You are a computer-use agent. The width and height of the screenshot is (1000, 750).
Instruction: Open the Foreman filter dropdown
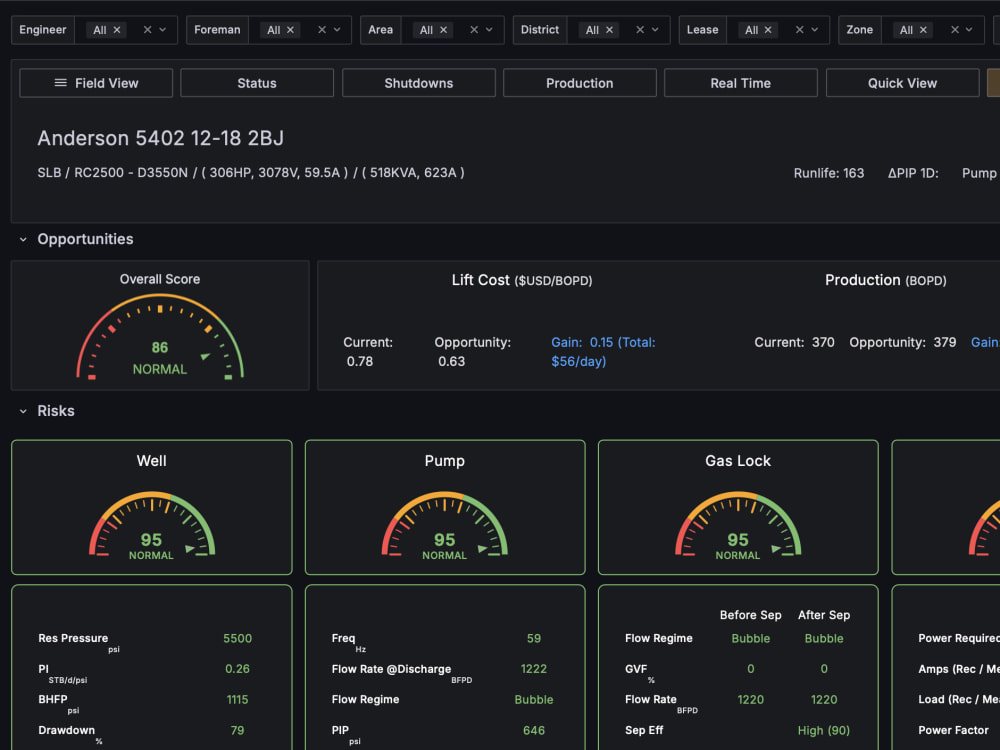pyautogui.click(x=337, y=30)
